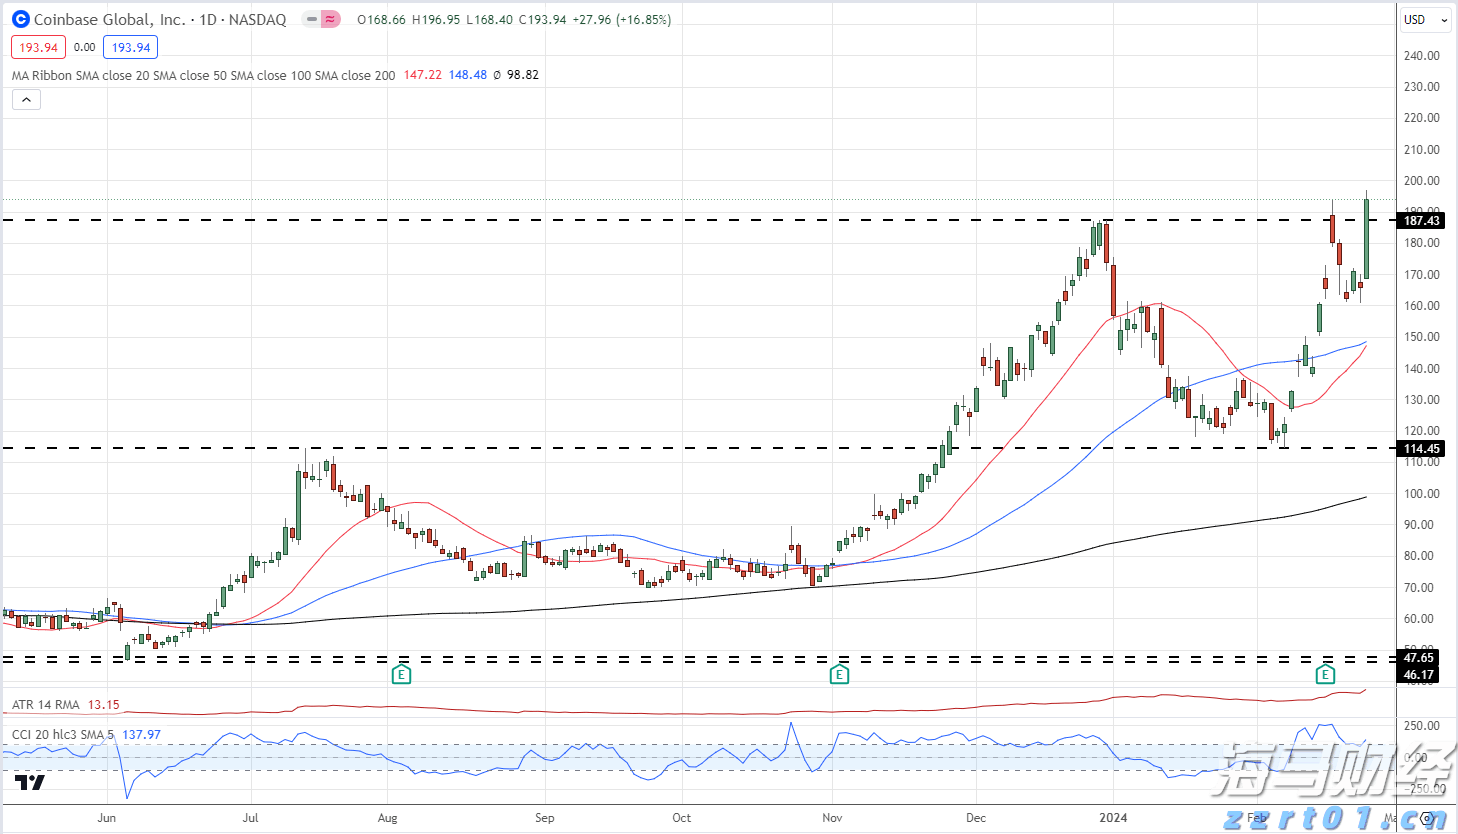Screen dimensions: 1458x834
Task: Click the earnings E marker beneath November
Action: [838, 674]
